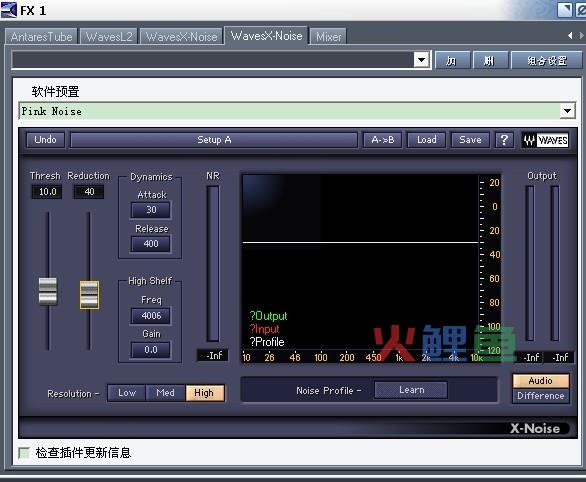Click the Noise Profile Learn button
586x482 pixels.
click(411, 390)
